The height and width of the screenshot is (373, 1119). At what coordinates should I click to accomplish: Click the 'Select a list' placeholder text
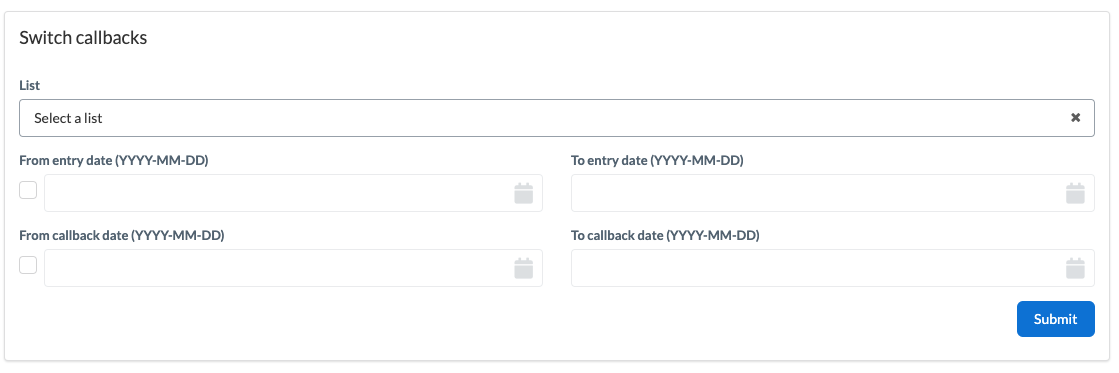(69, 118)
